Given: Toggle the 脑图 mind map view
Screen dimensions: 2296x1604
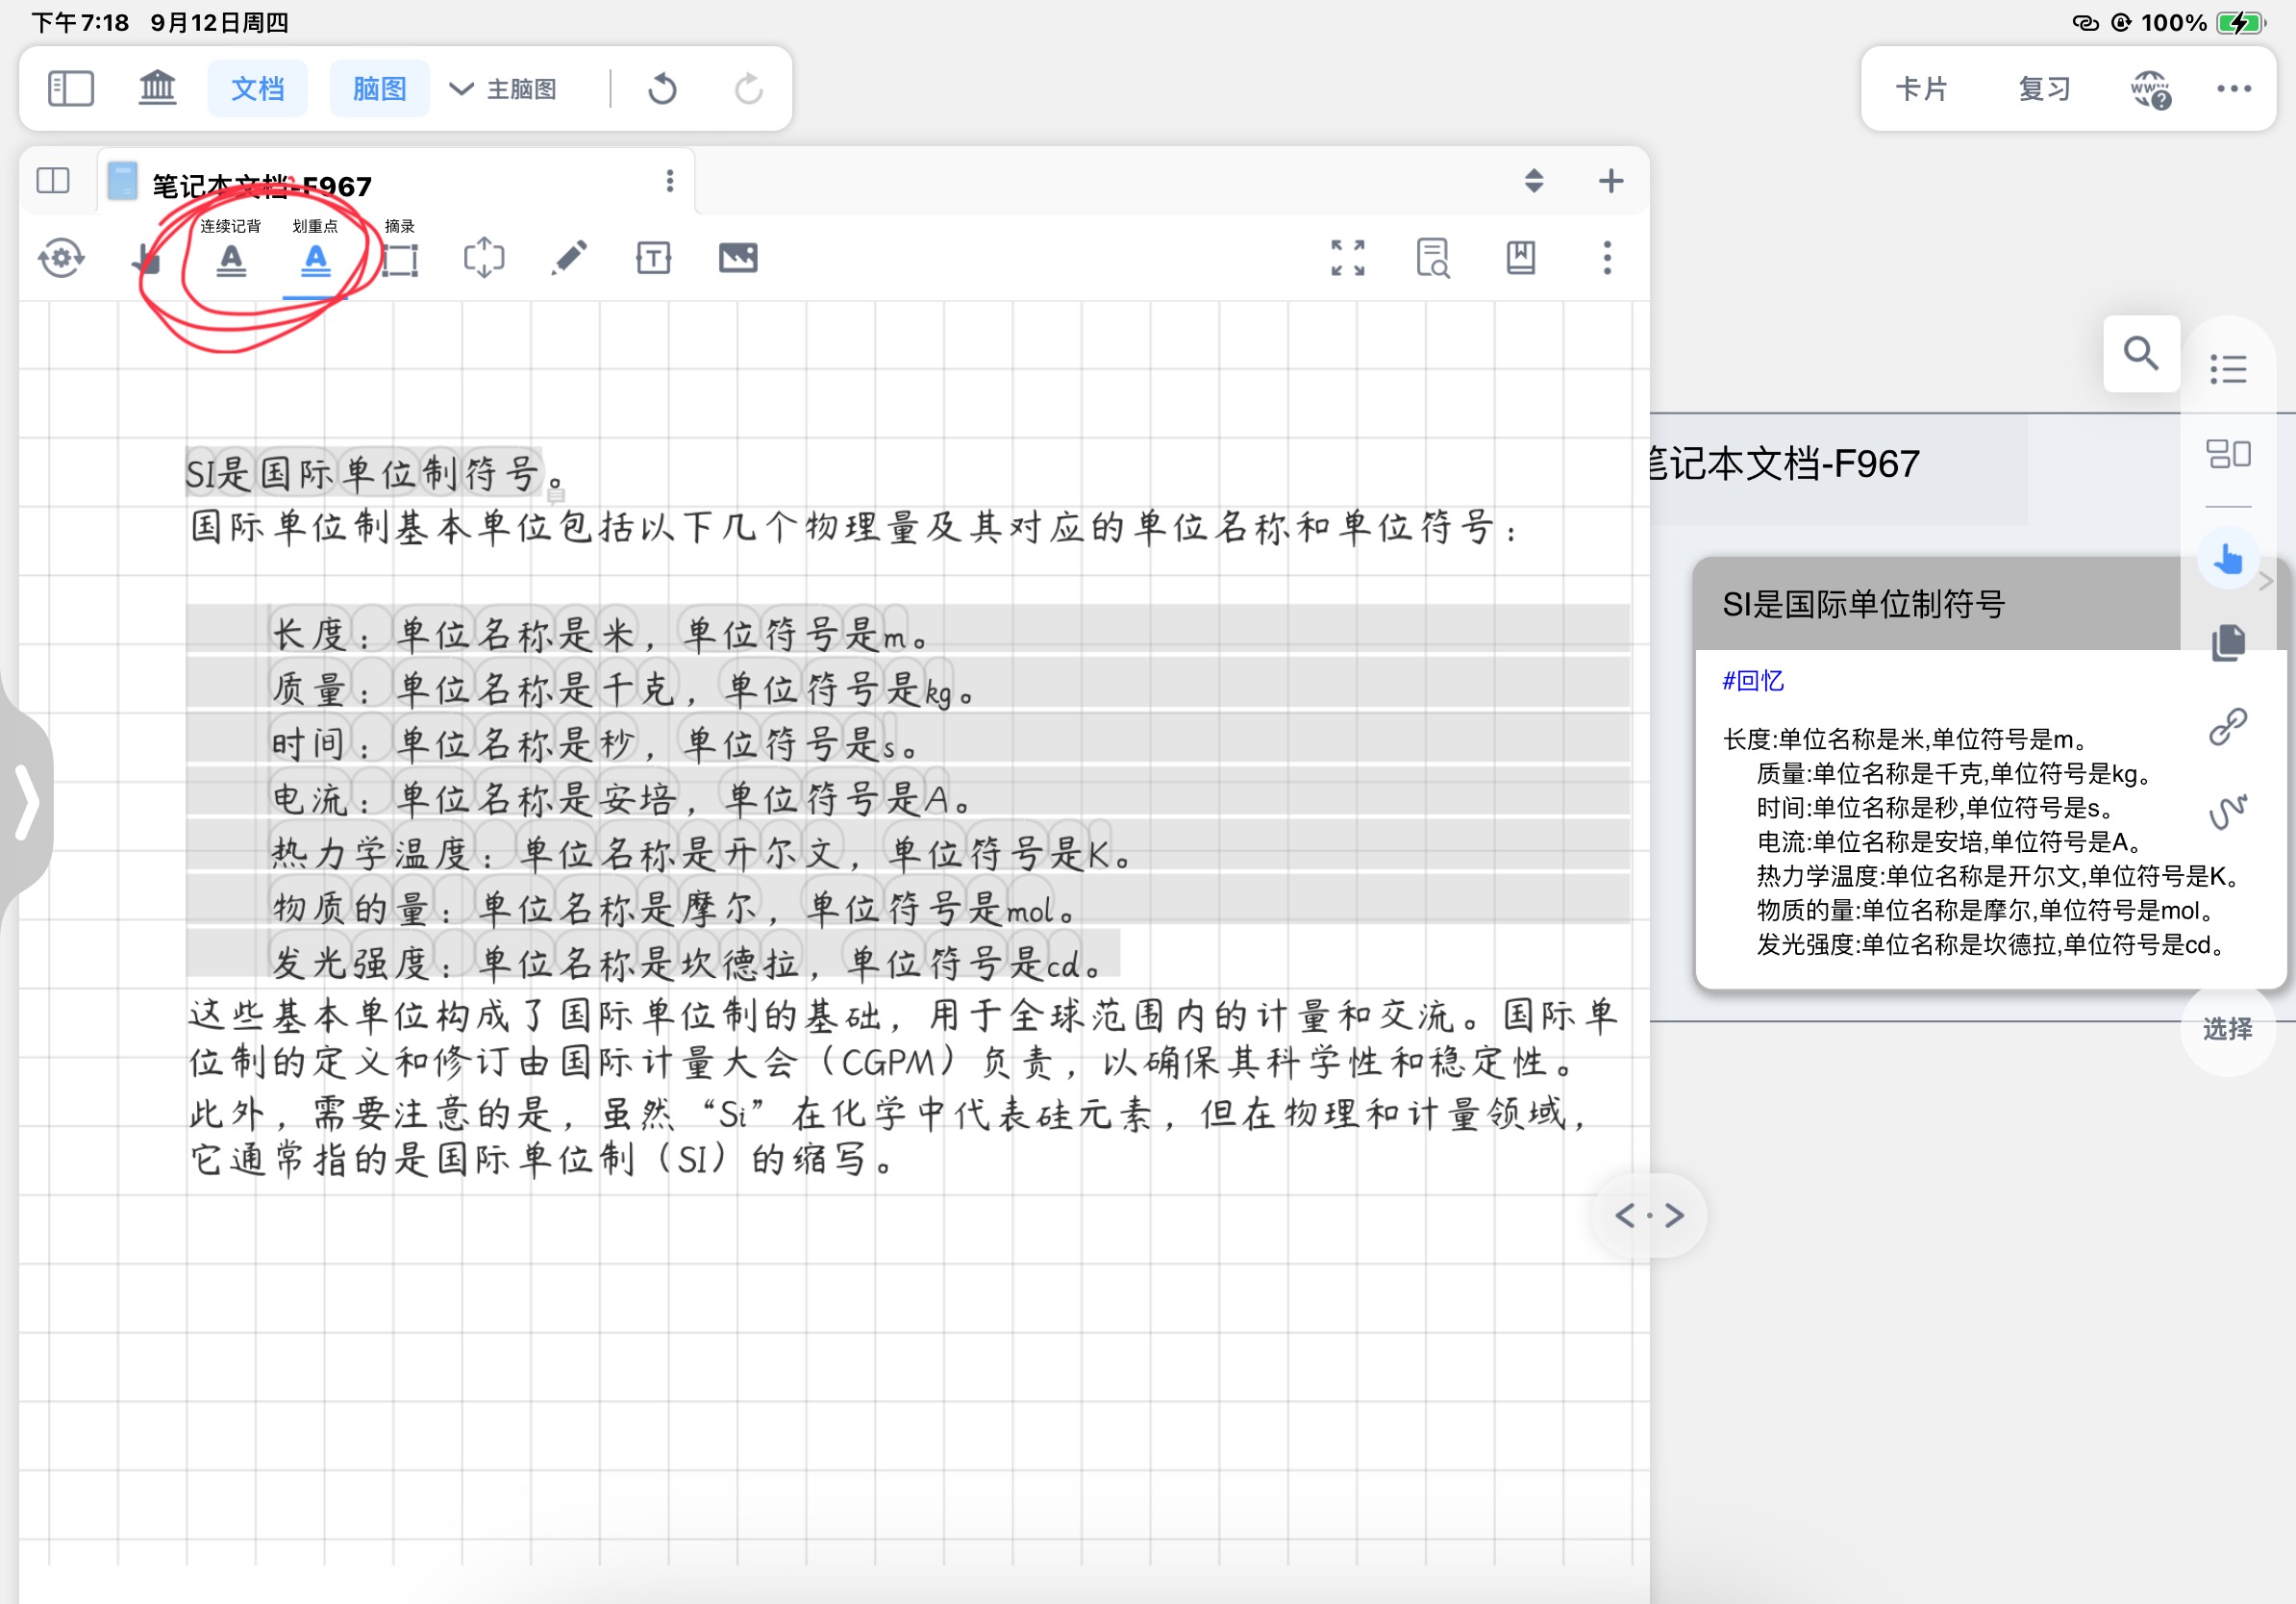Looking at the screenshot, I should coord(379,88).
